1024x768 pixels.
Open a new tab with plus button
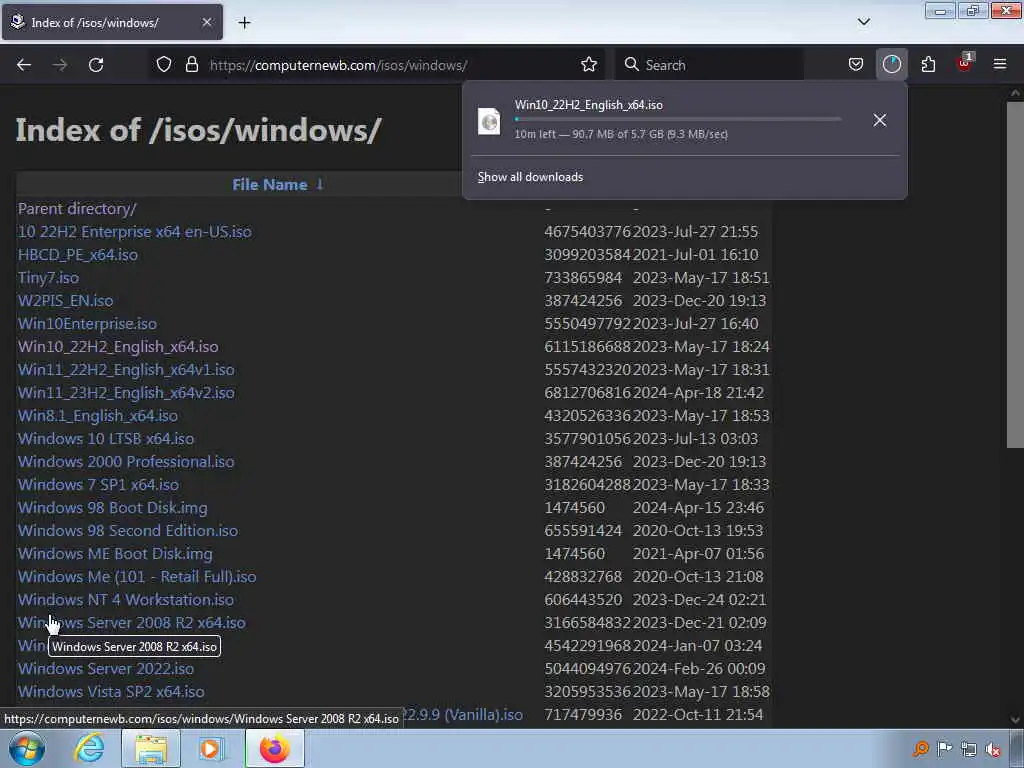(244, 23)
